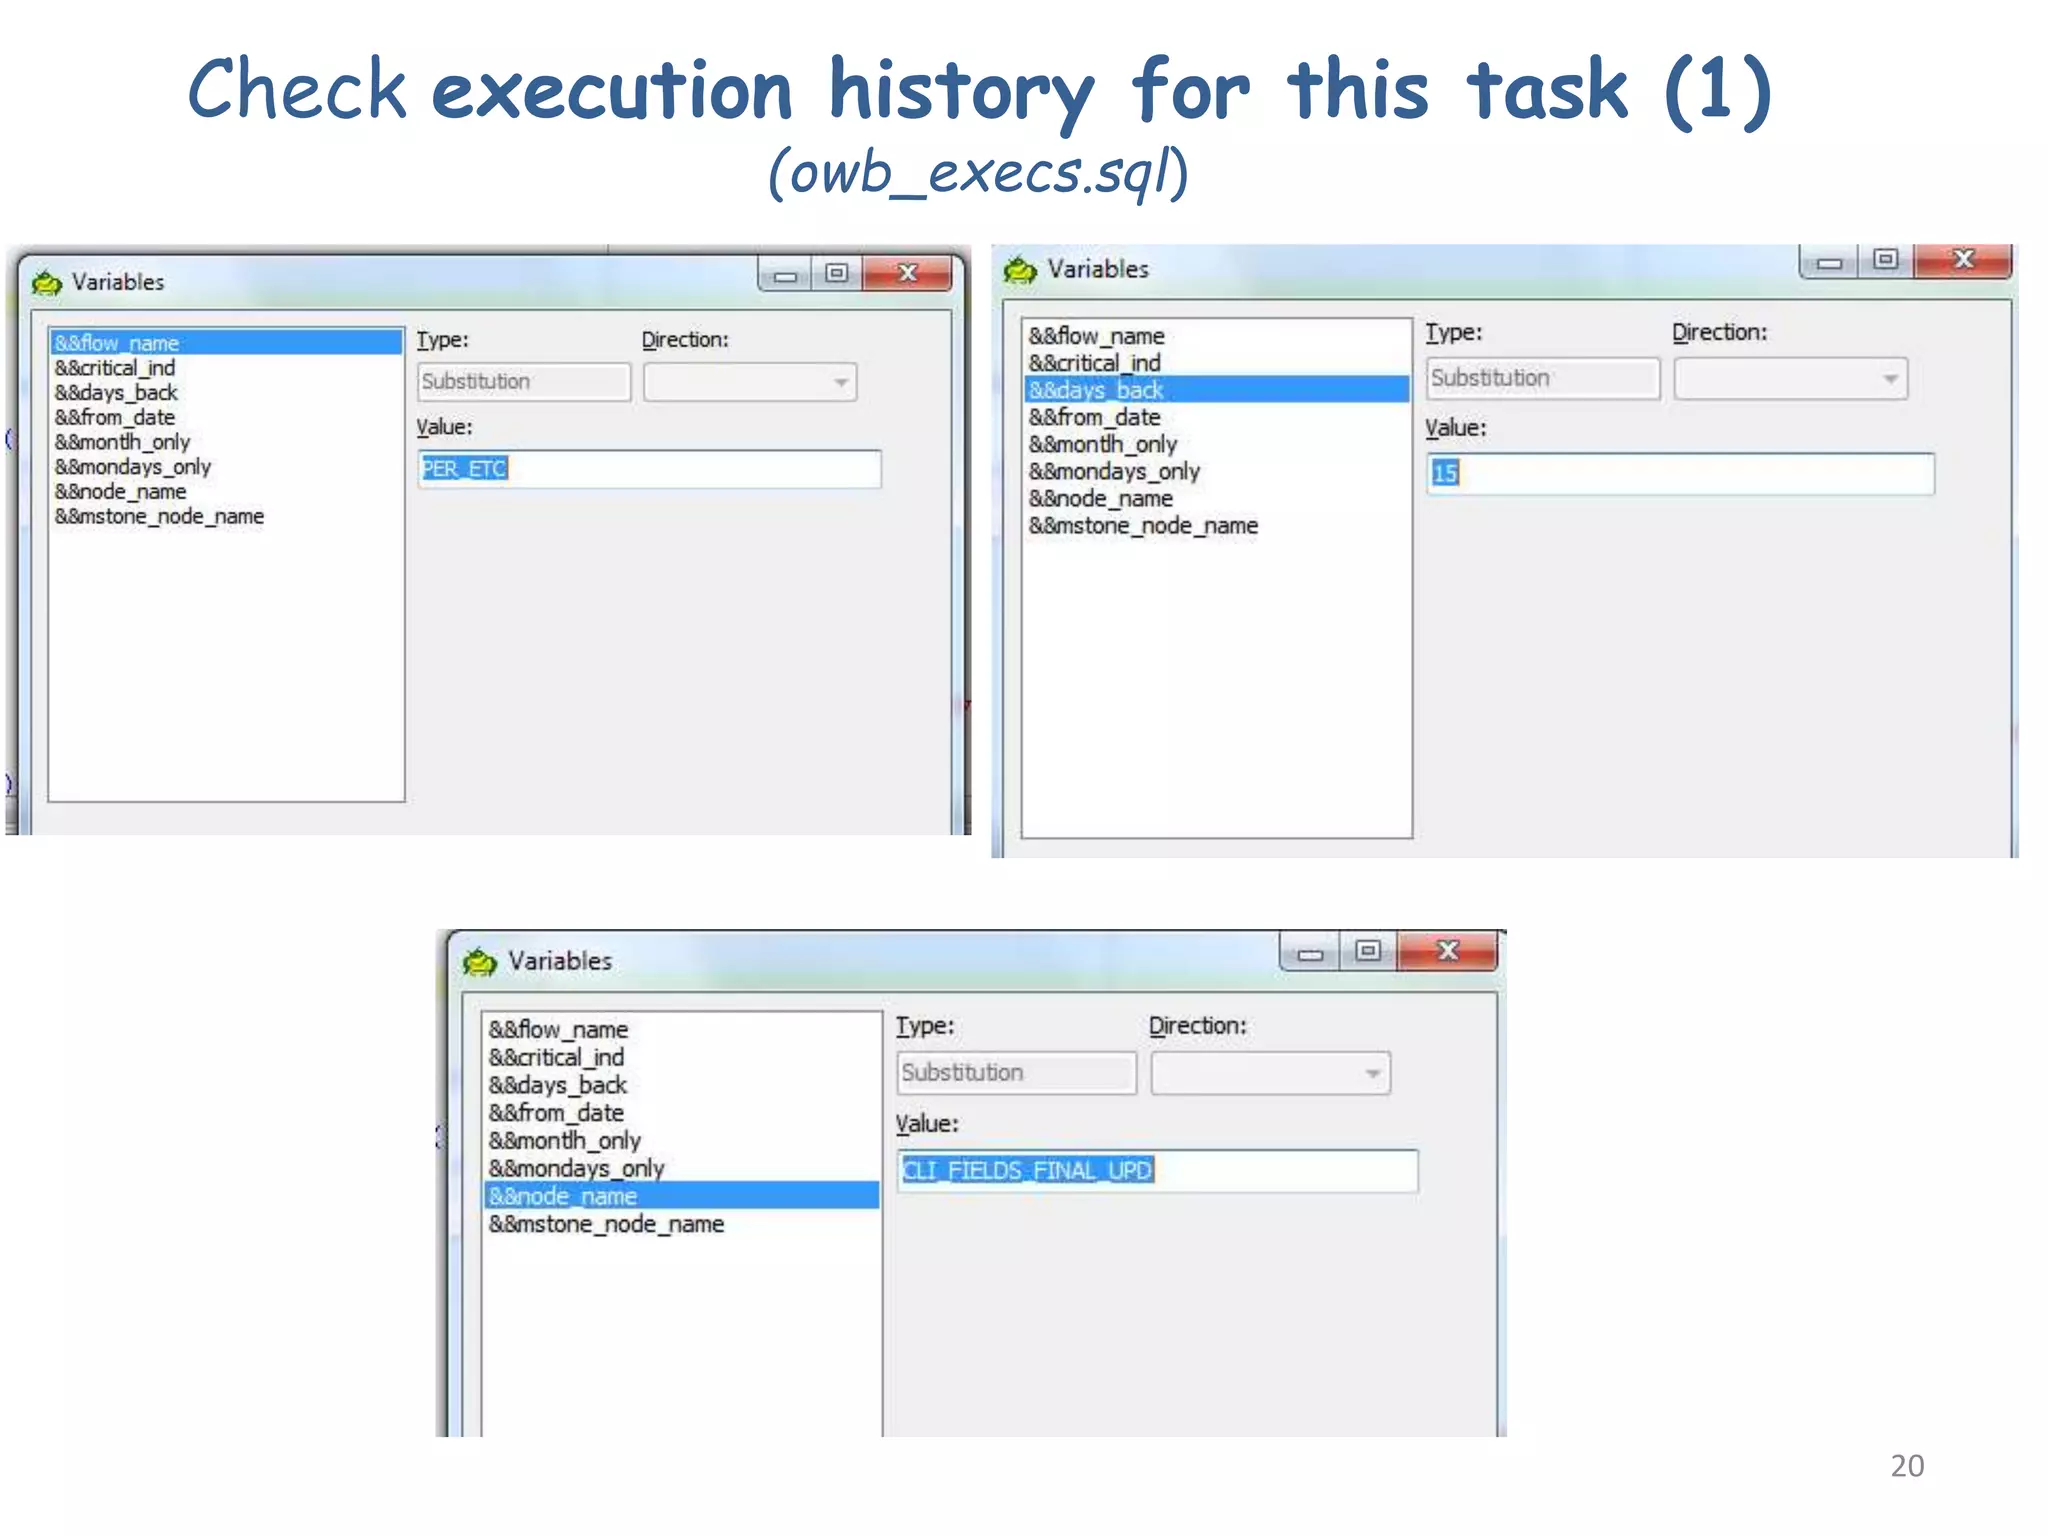Close the Variables window showing CLI_FIELDS_FINAL_UPD
This screenshot has width=2048, height=1536.
click(1447, 951)
